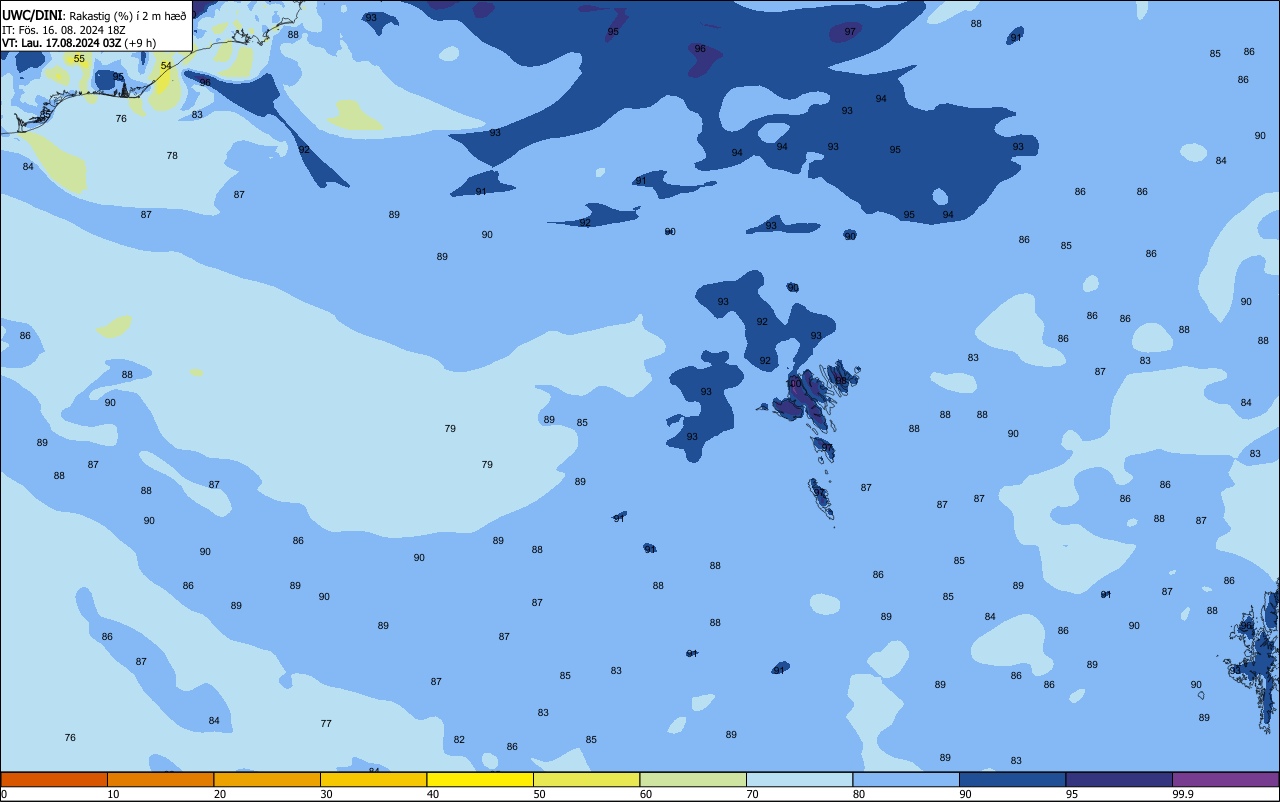Image resolution: width=1280 pixels, height=802 pixels.
Task: Select the humidity value 55 on the map
Action: [79, 59]
